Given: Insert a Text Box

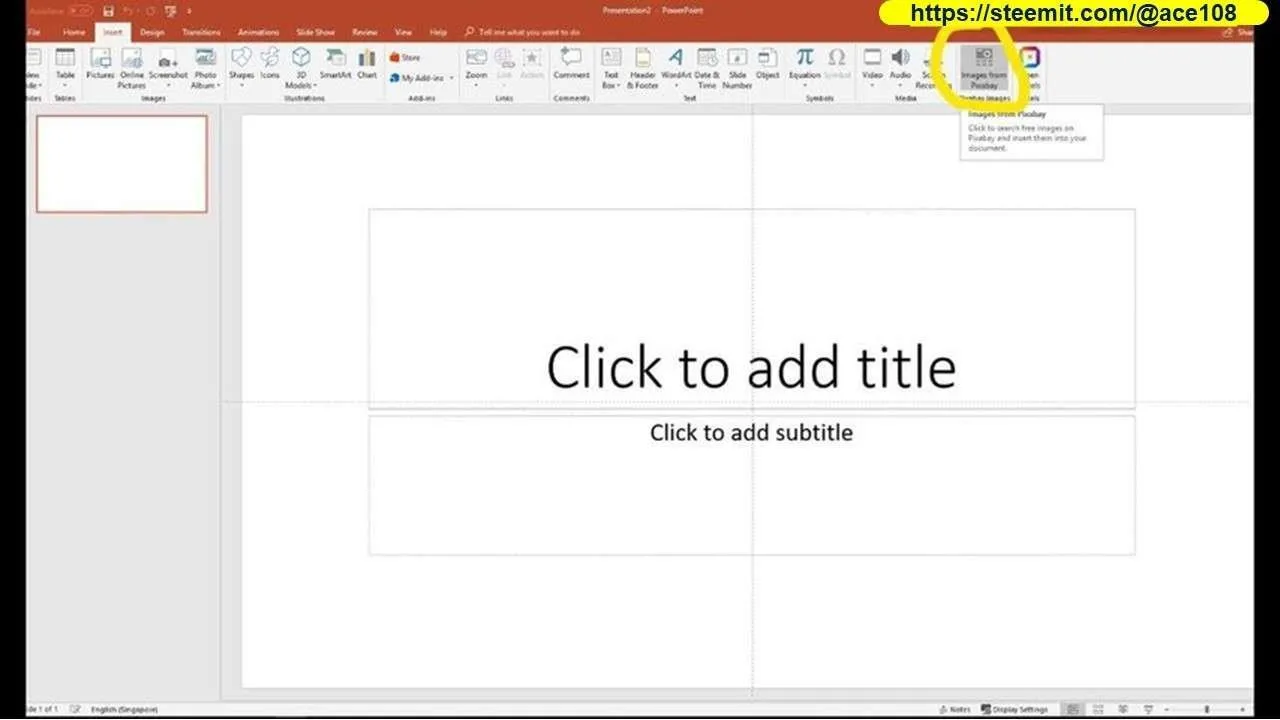Looking at the screenshot, I should click(x=611, y=68).
